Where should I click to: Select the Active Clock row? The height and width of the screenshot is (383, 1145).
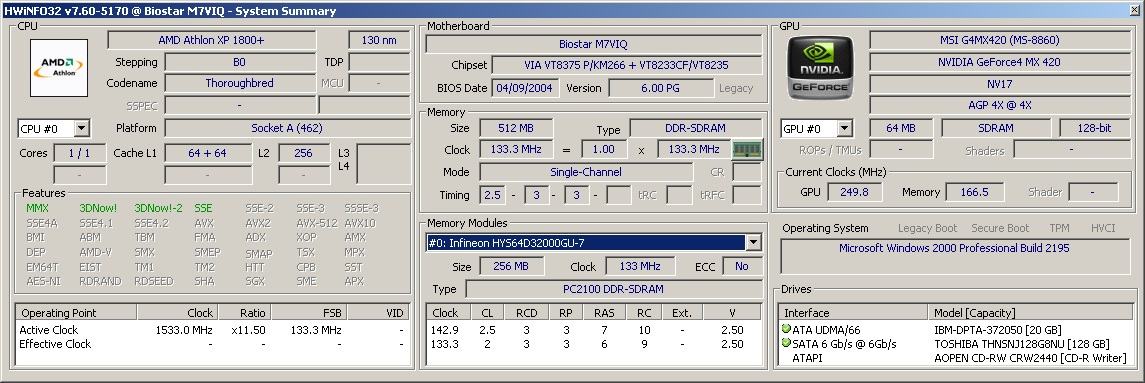coord(212,330)
